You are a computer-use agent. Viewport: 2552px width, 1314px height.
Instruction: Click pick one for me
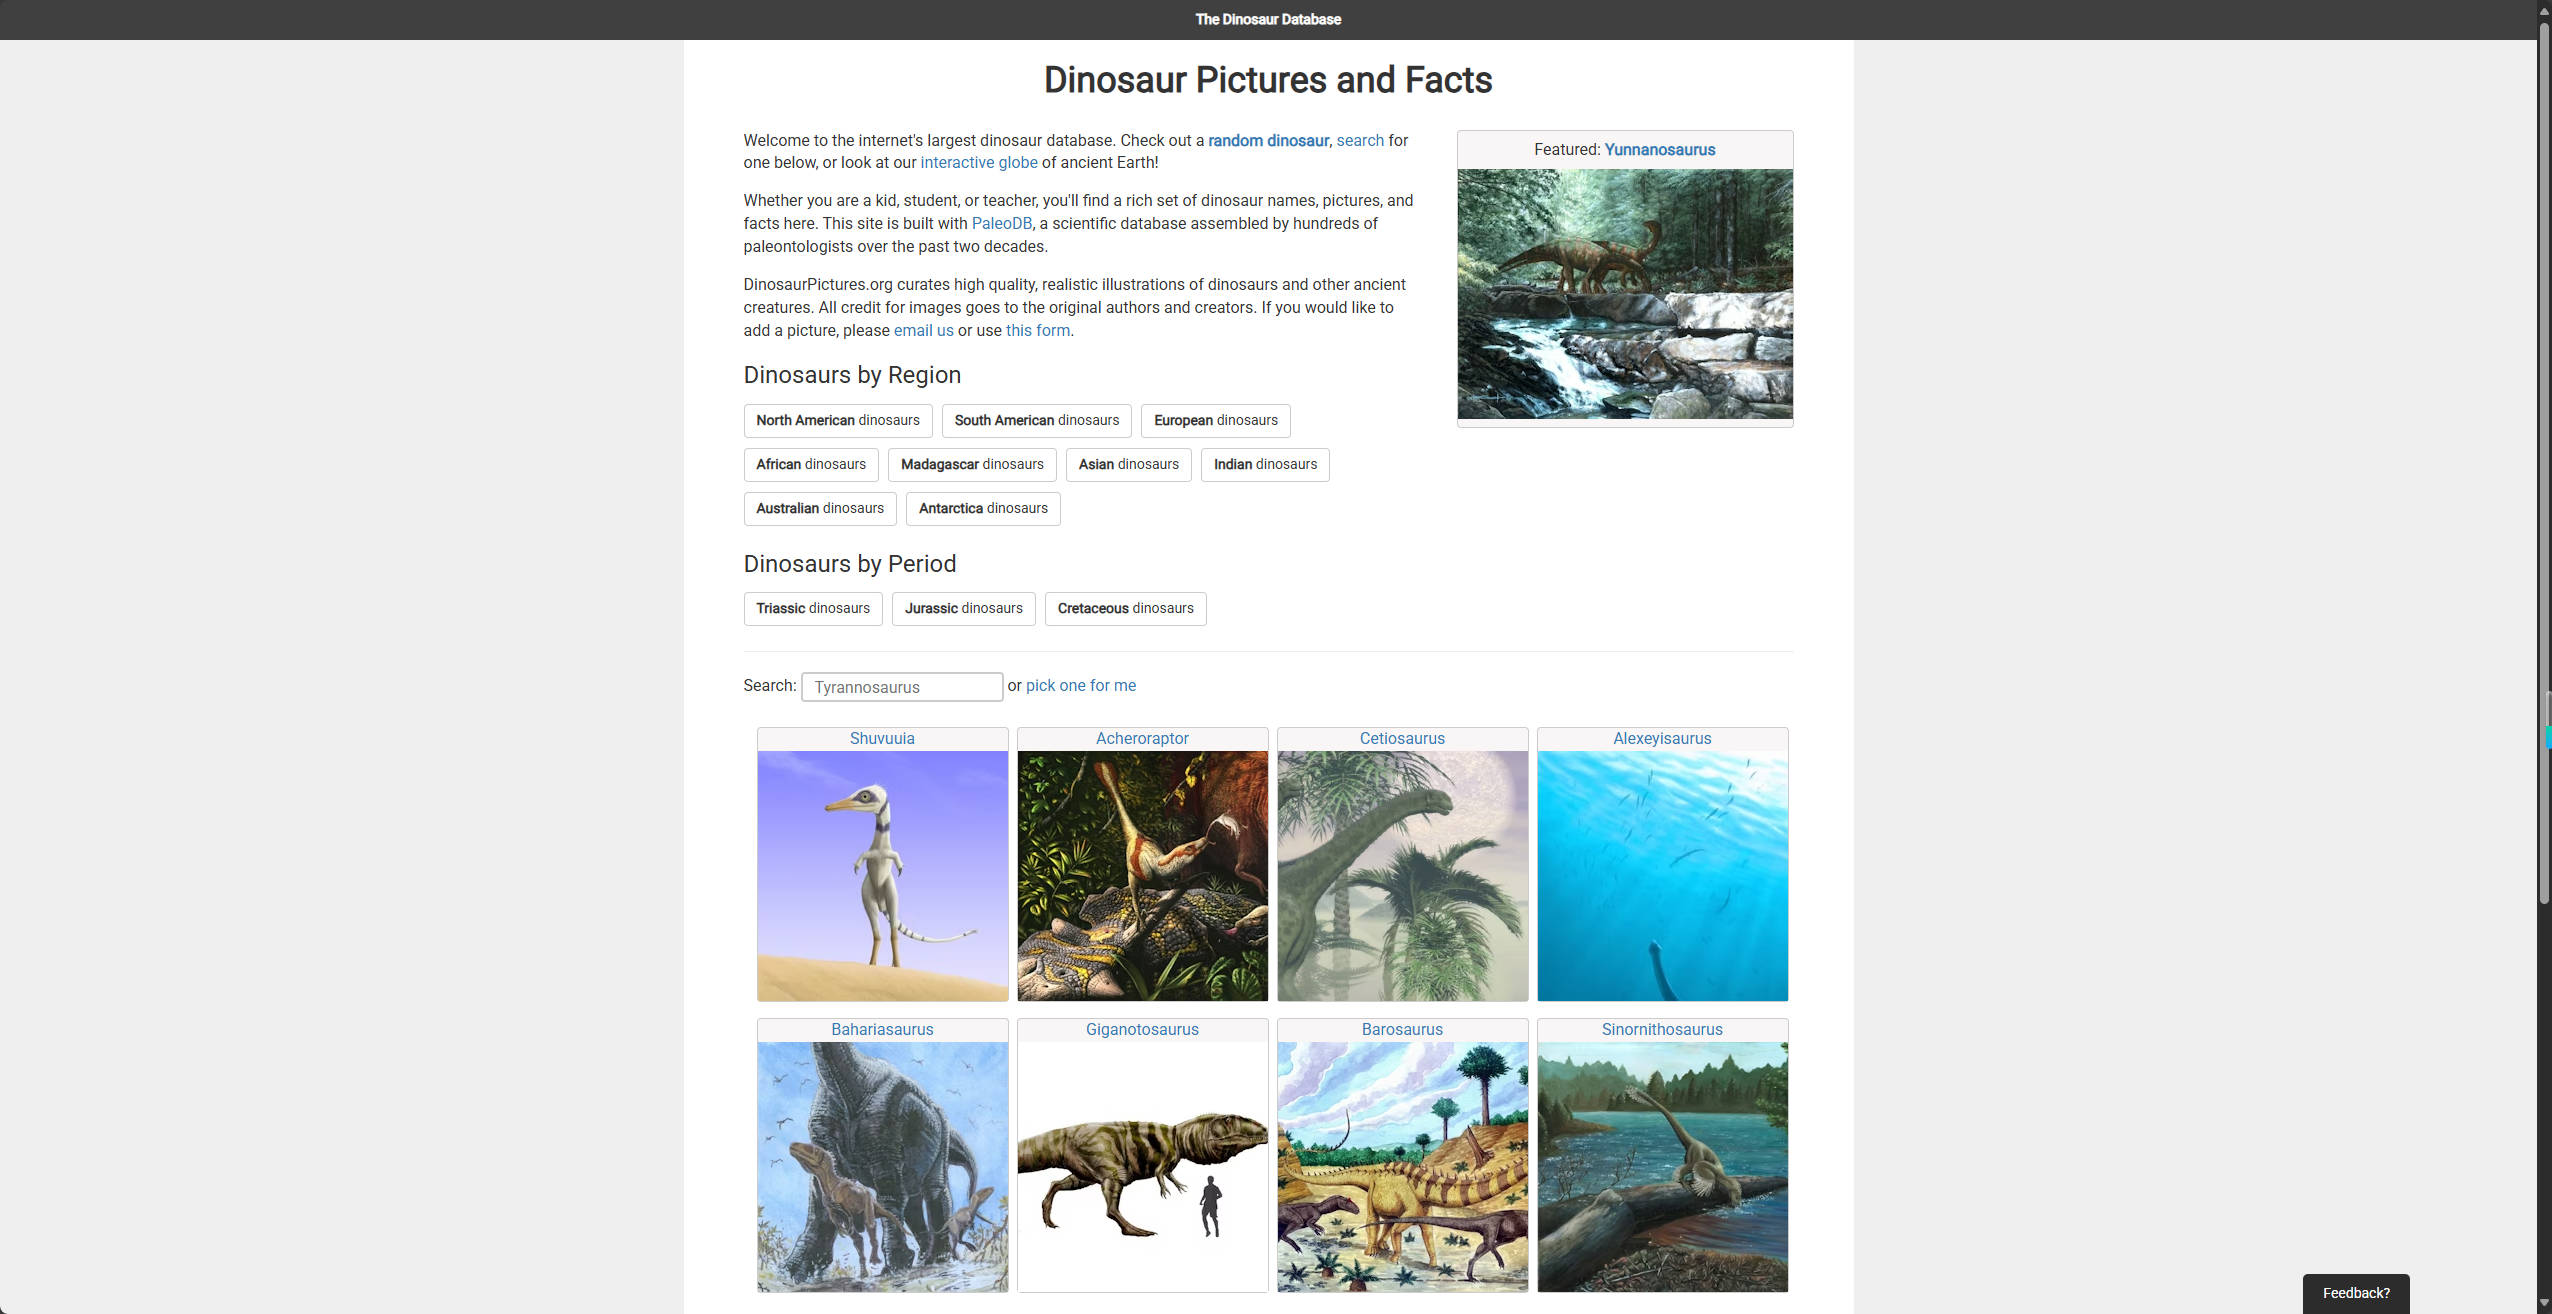1081,685
